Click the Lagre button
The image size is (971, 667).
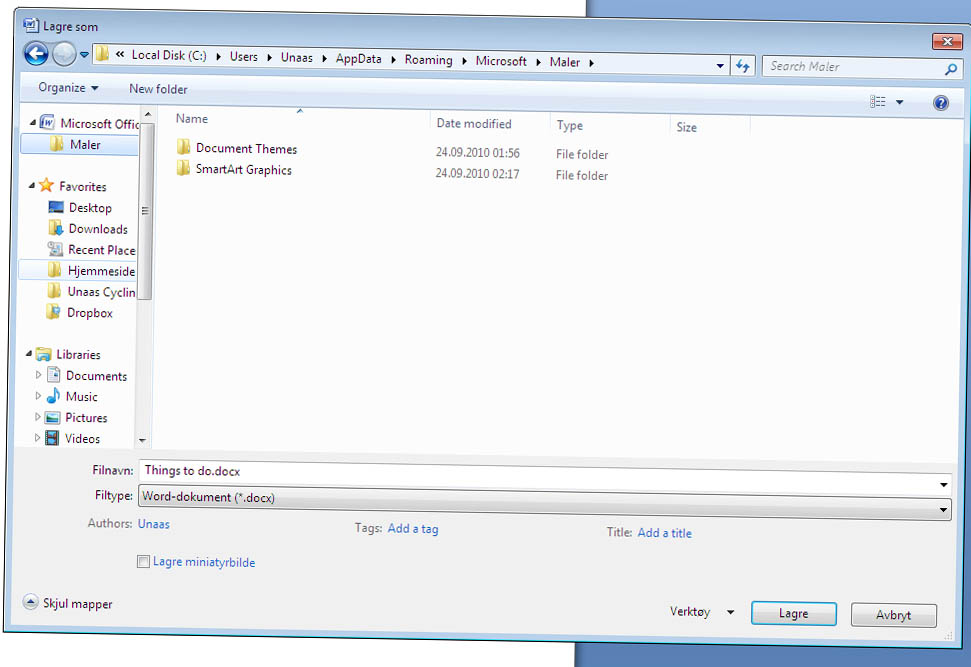pyautogui.click(x=793, y=614)
